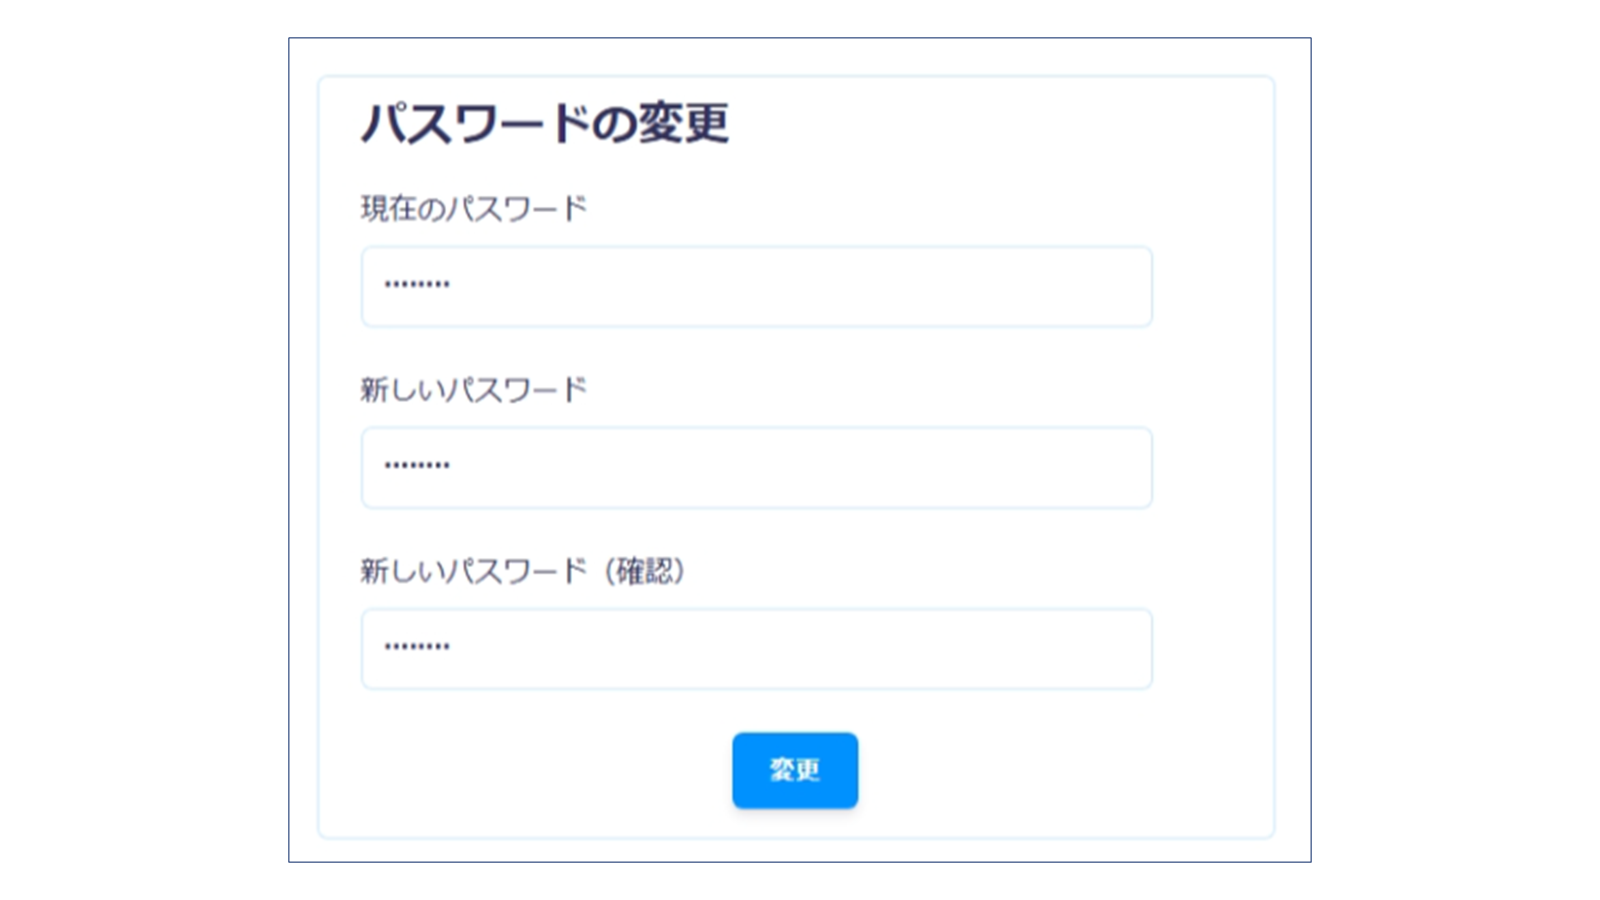Click the 変更 button to submit

click(x=795, y=770)
